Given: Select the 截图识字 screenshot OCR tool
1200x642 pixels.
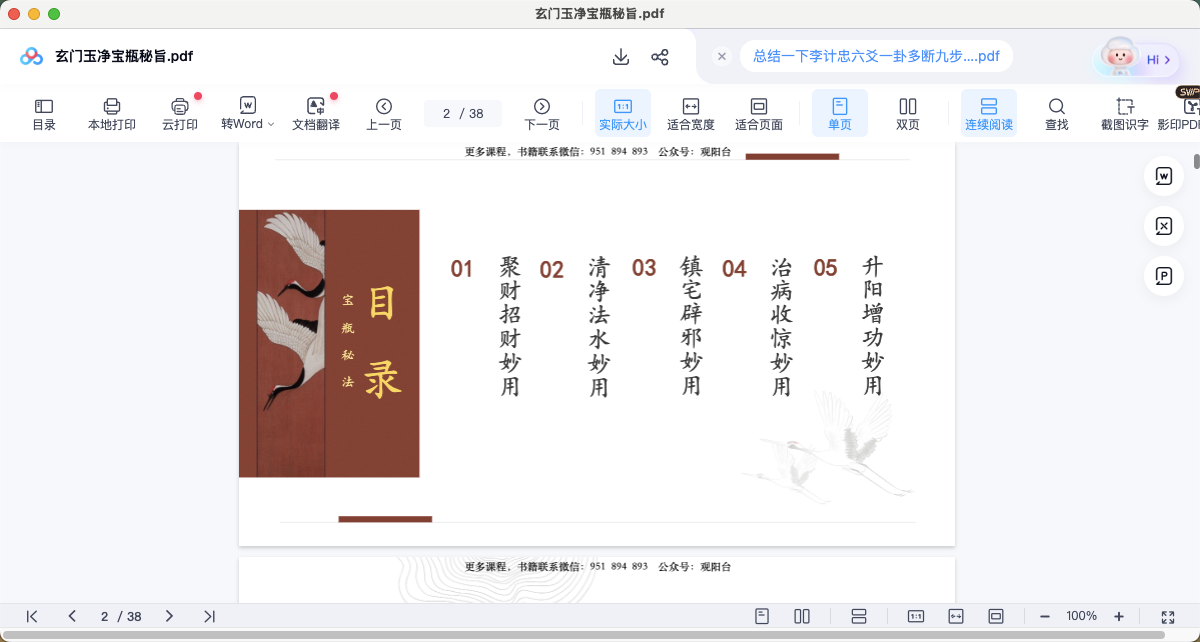Looking at the screenshot, I should (x=1125, y=114).
